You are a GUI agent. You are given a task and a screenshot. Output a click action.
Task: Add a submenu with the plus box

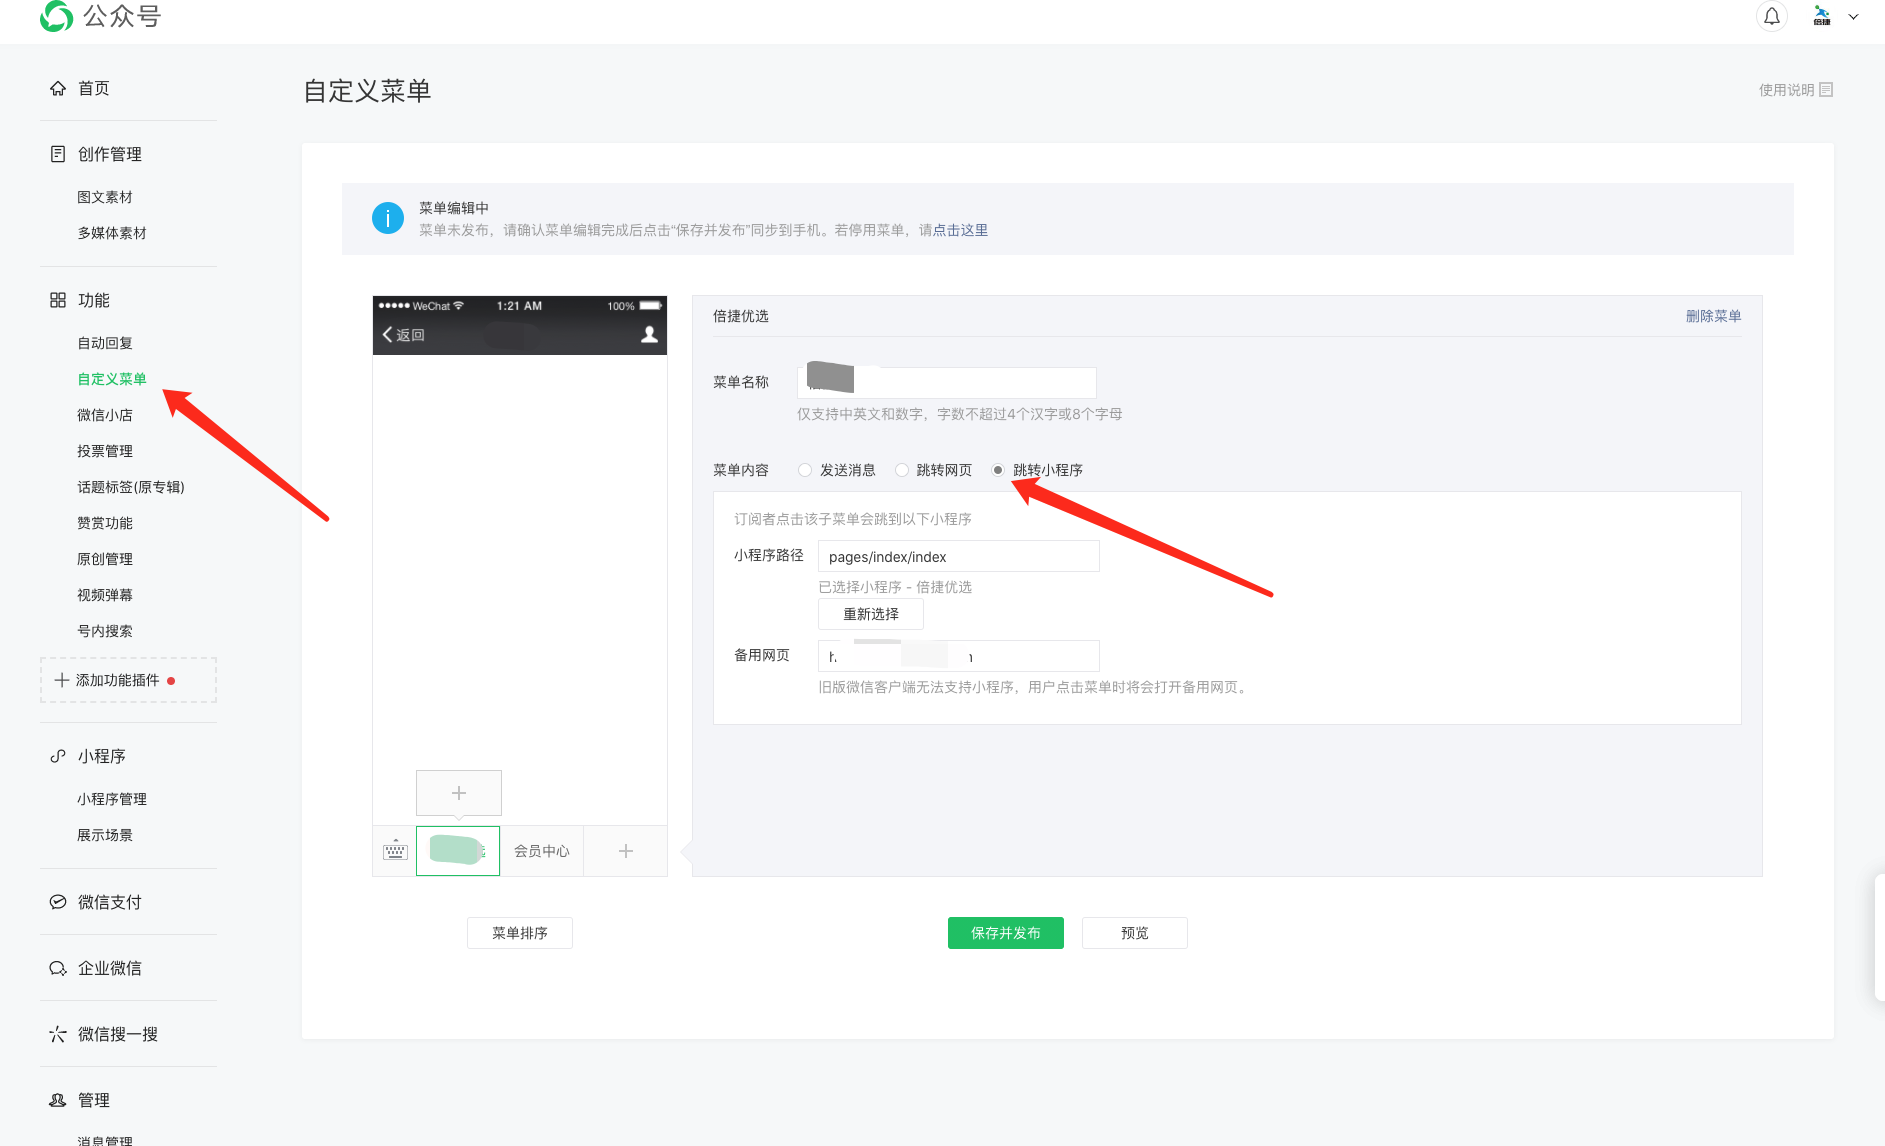coord(459,793)
